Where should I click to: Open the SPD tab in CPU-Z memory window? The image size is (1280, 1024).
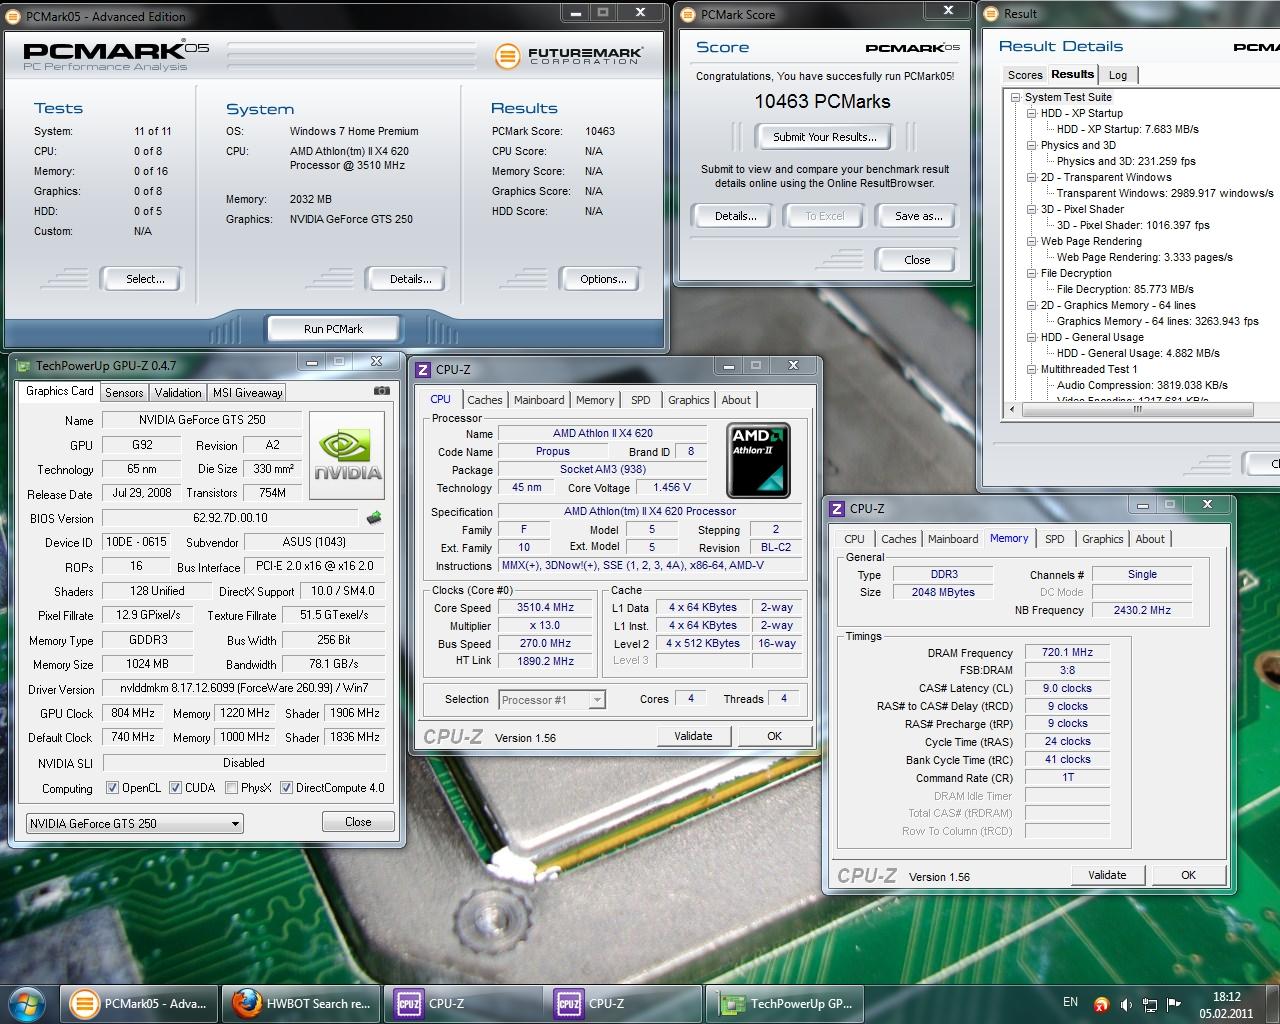pyautogui.click(x=1055, y=539)
